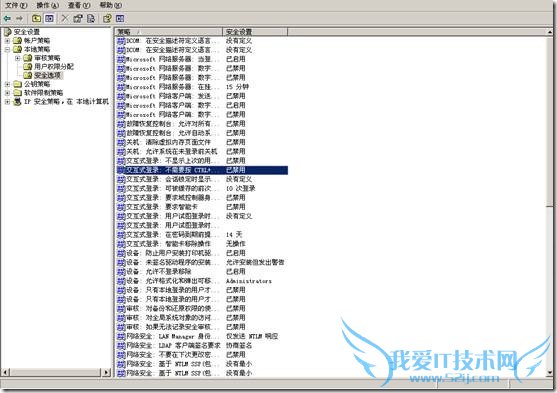557x393 pixels.
Task: Click the policy icon of 网络安全: LDAP 客户端签名要求
Action: point(121,346)
